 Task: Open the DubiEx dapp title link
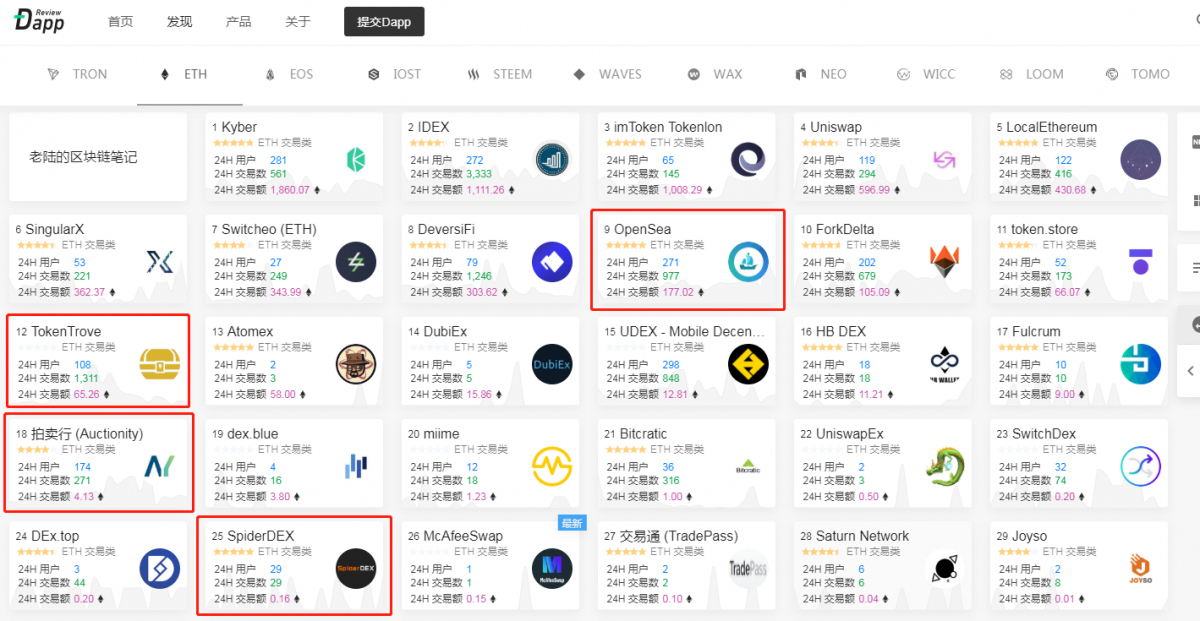coord(445,331)
